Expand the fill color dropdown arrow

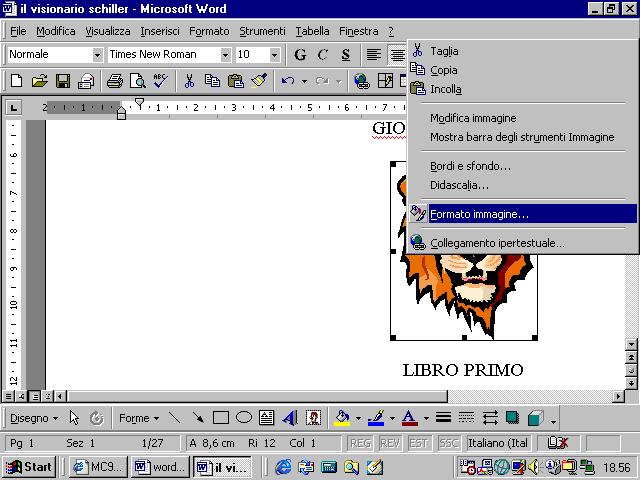358,418
